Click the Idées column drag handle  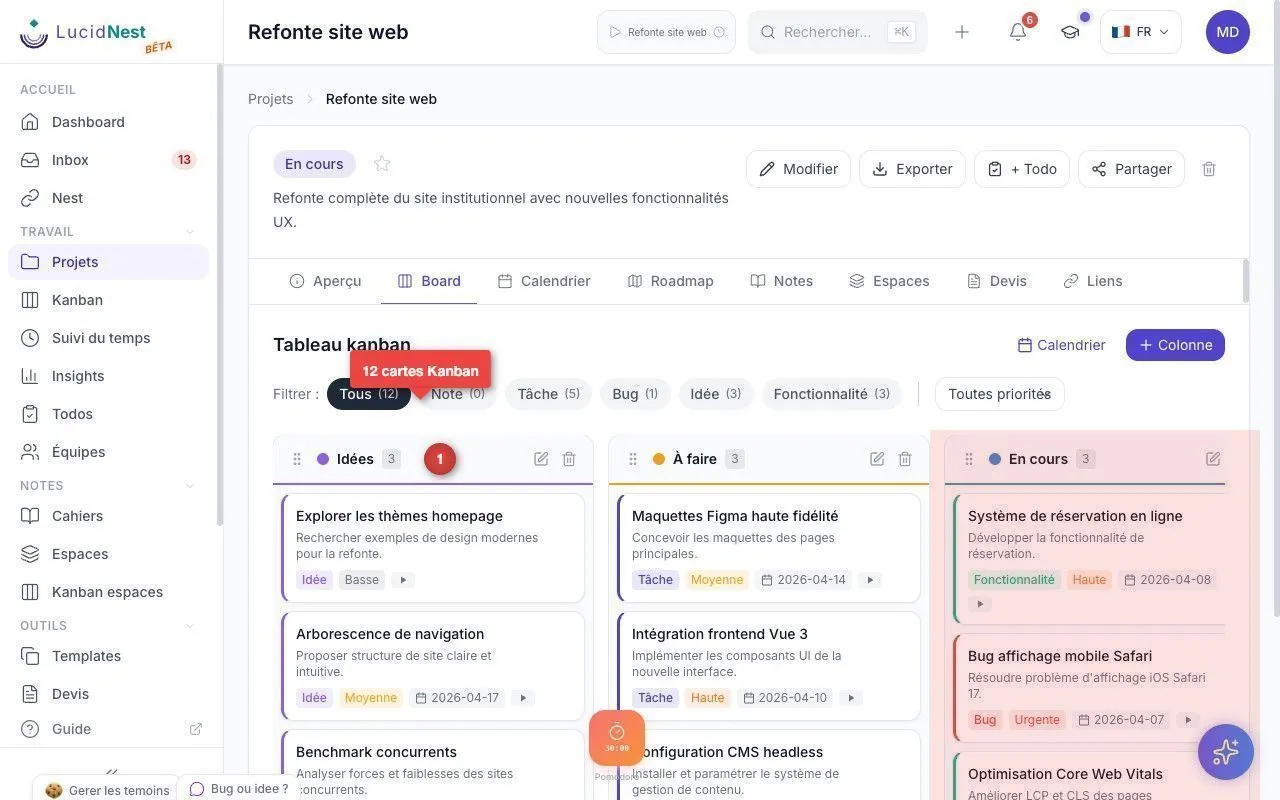[297, 459]
